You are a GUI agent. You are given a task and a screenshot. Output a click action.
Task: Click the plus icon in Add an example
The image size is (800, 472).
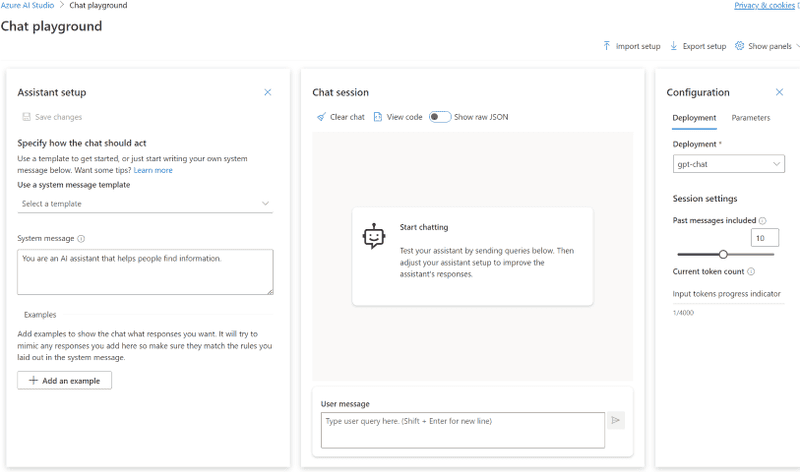33,380
